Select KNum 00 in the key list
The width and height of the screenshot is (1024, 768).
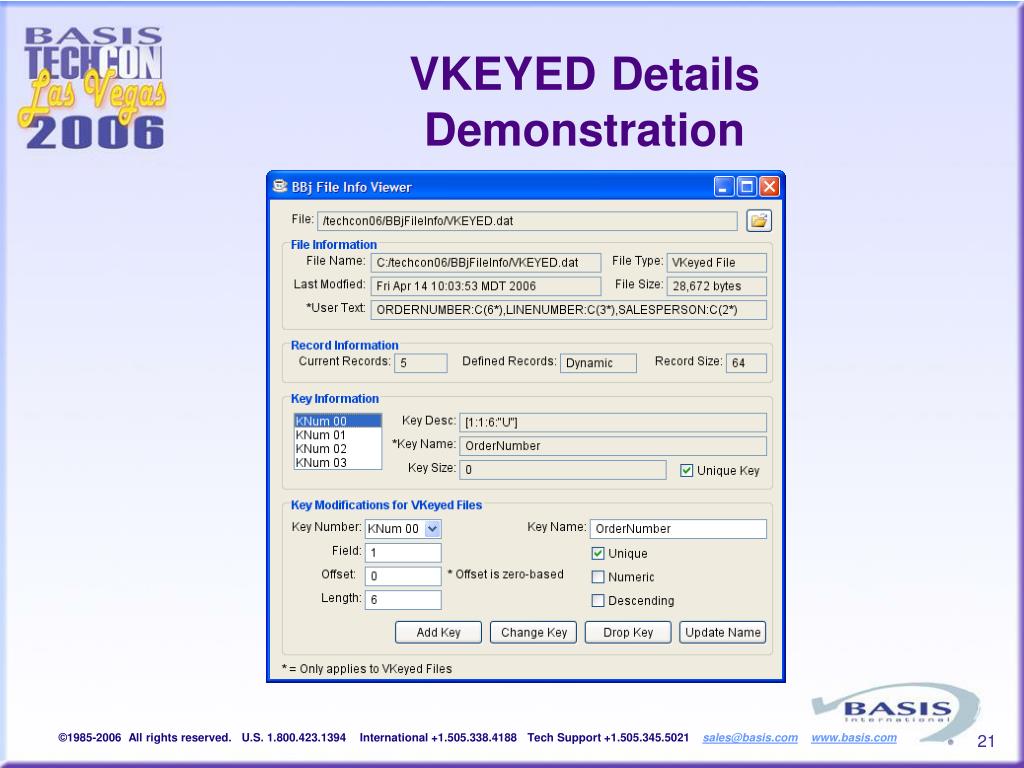click(338, 421)
